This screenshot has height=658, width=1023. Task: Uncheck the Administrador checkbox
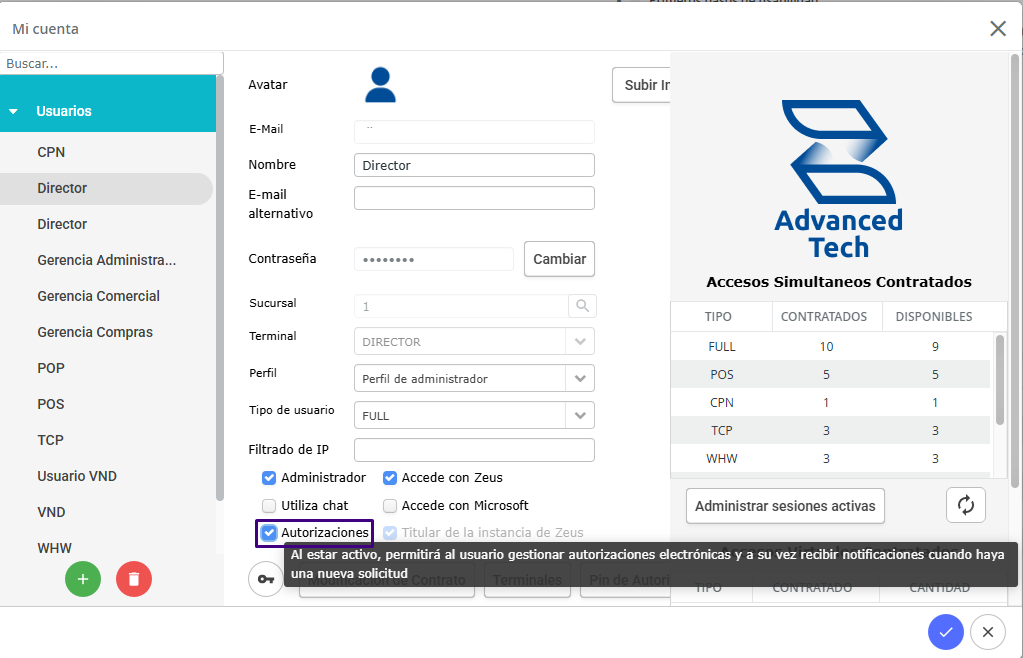(269, 478)
